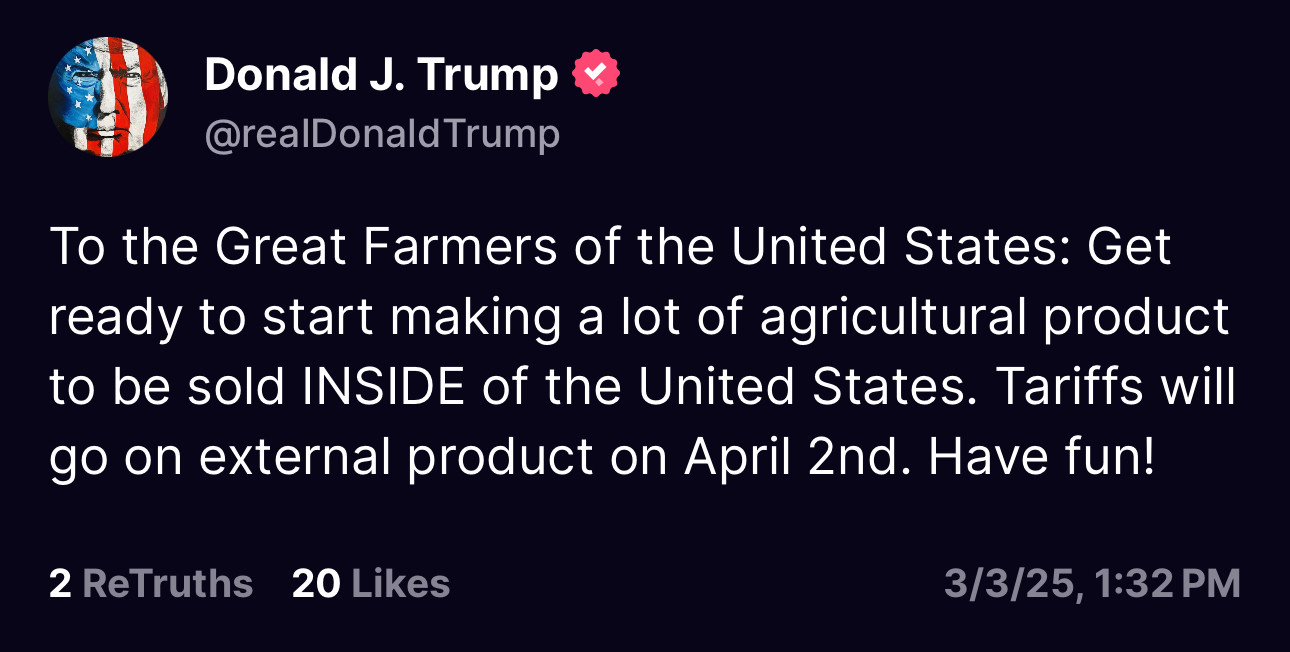The image size is (1290, 652).
Task: Click the phrase "external product"
Action: 396,458
